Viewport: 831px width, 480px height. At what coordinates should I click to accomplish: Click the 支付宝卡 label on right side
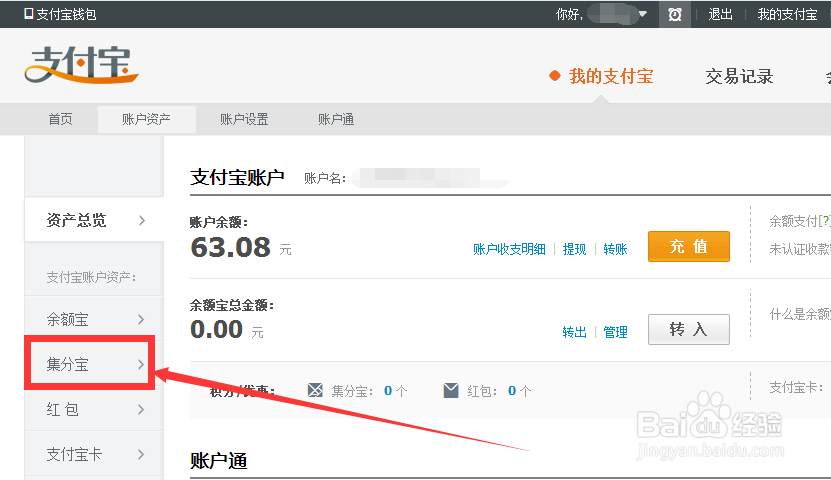(797, 387)
